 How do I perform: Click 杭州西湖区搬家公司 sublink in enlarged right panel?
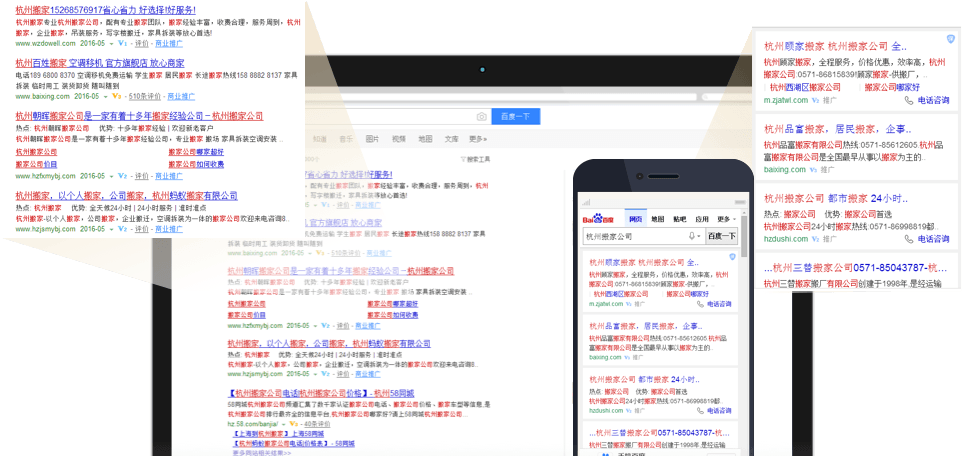(x=805, y=87)
